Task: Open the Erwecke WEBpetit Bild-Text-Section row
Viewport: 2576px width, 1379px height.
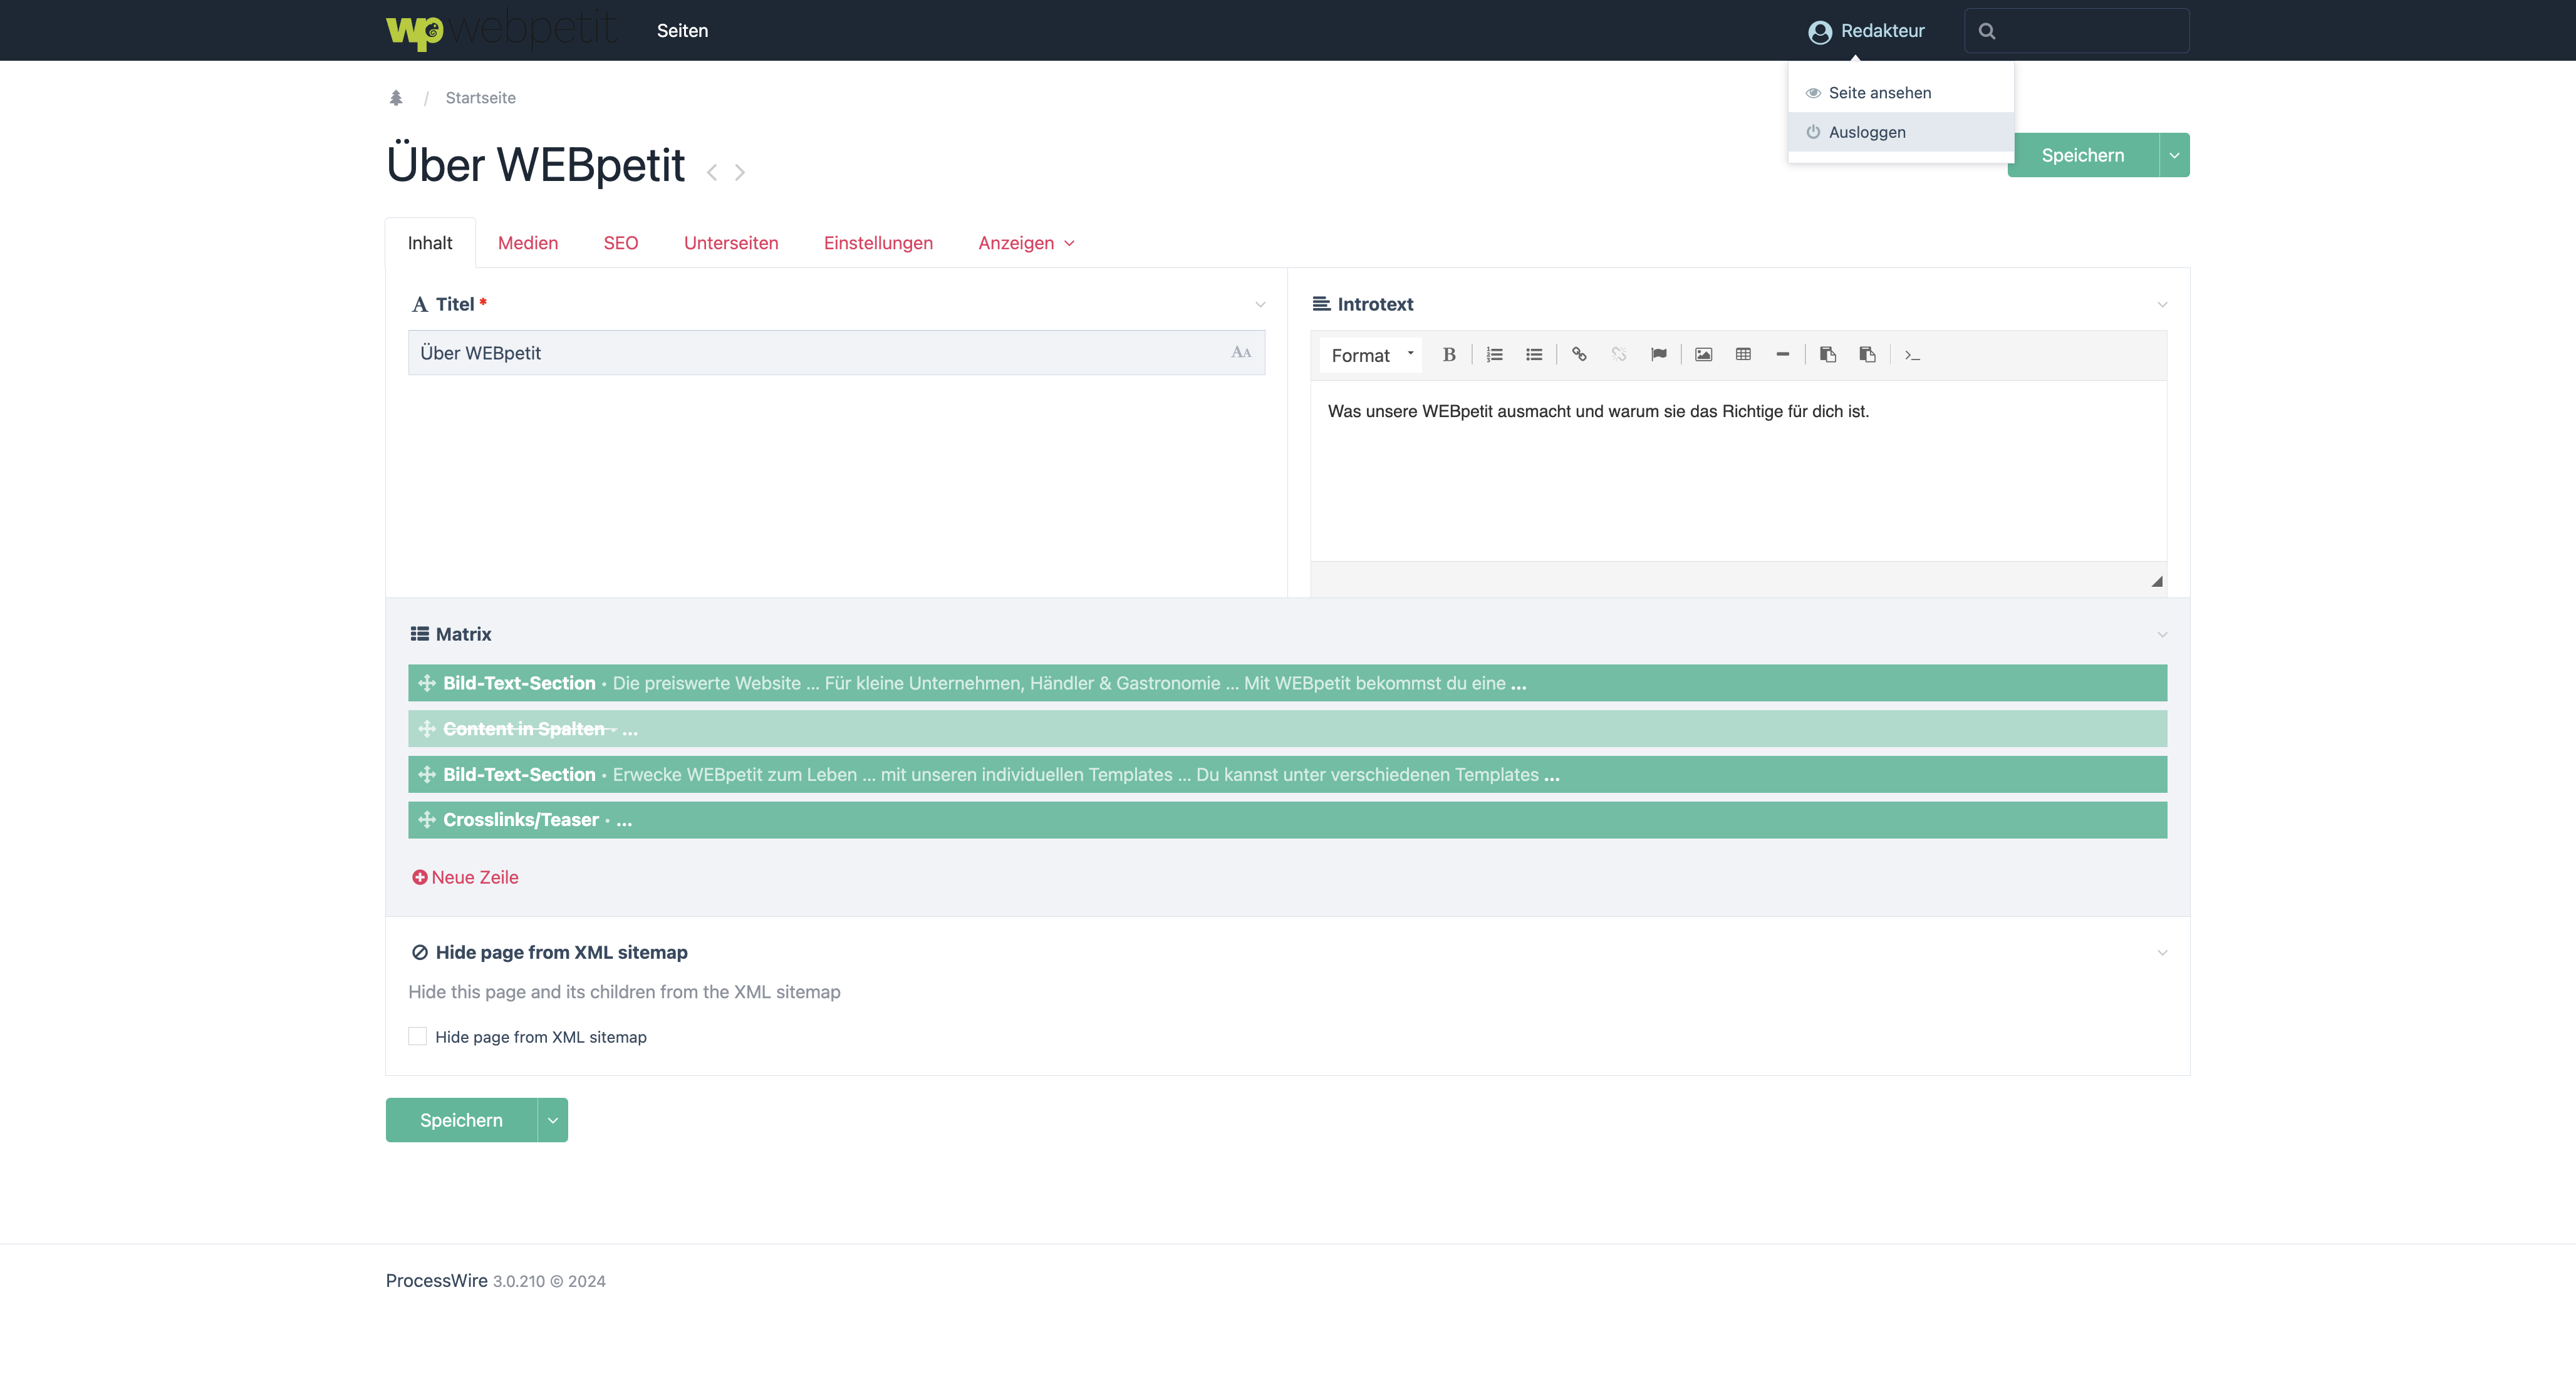Action: click(x=1288, y=775)
